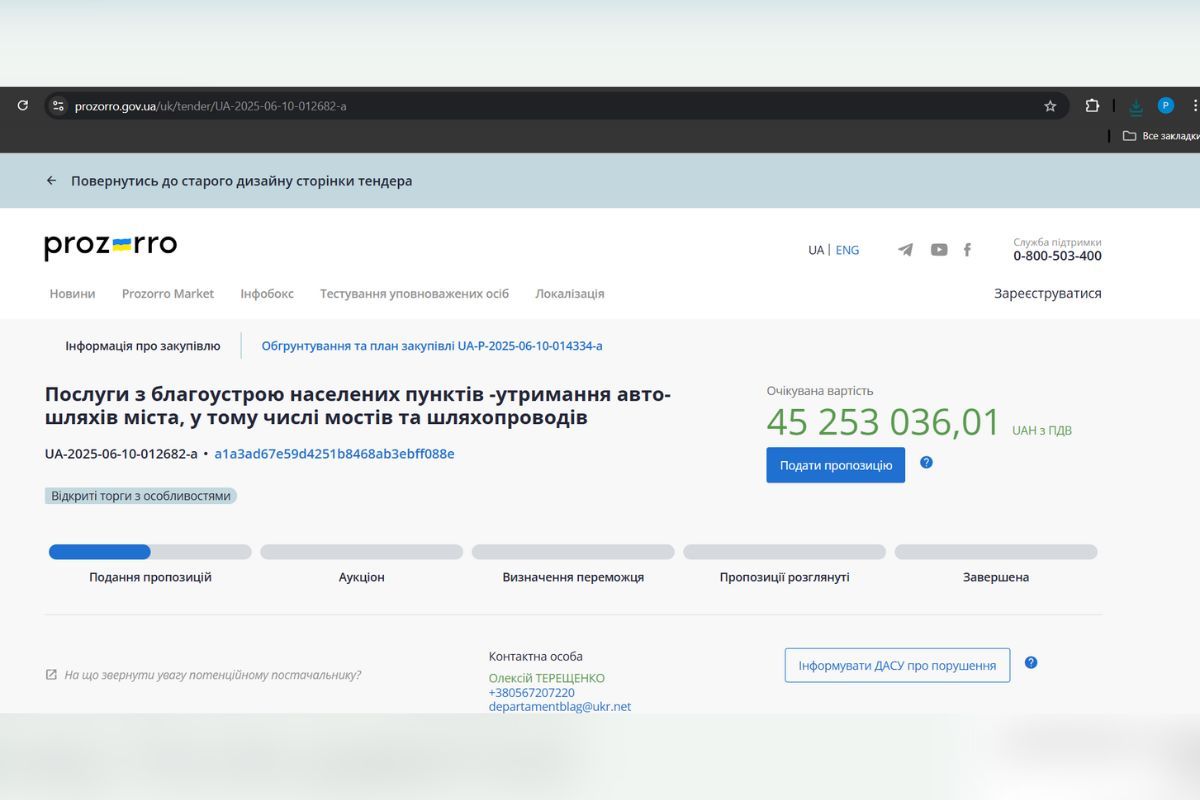Image resolution: width=1200 pixels, height=800 pixels.
Task: Open browser downloads icon
Action: [1135, 106]
